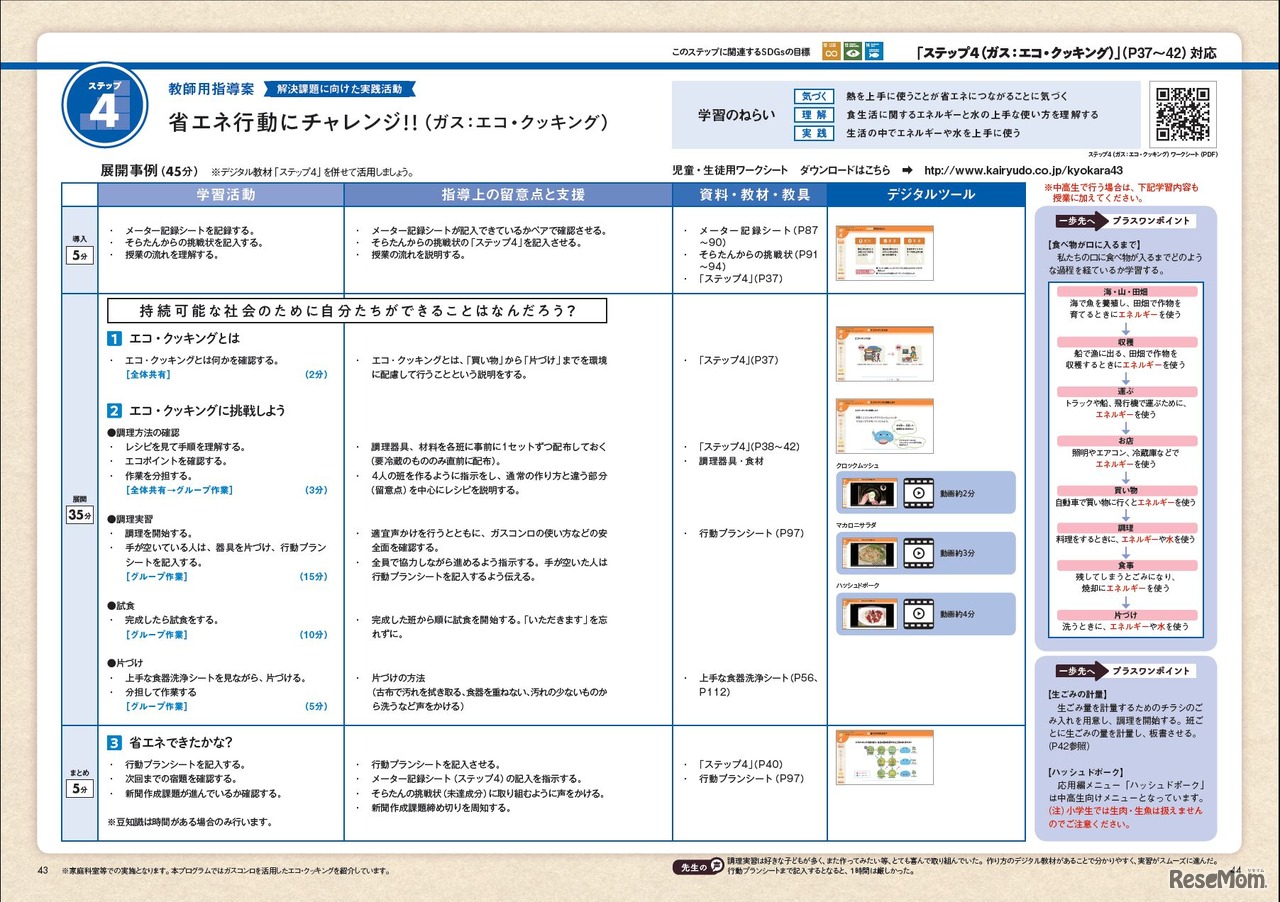Click the 実践 learning goal tag
The width and height of the screenshot is (1280, 902).
813,133
